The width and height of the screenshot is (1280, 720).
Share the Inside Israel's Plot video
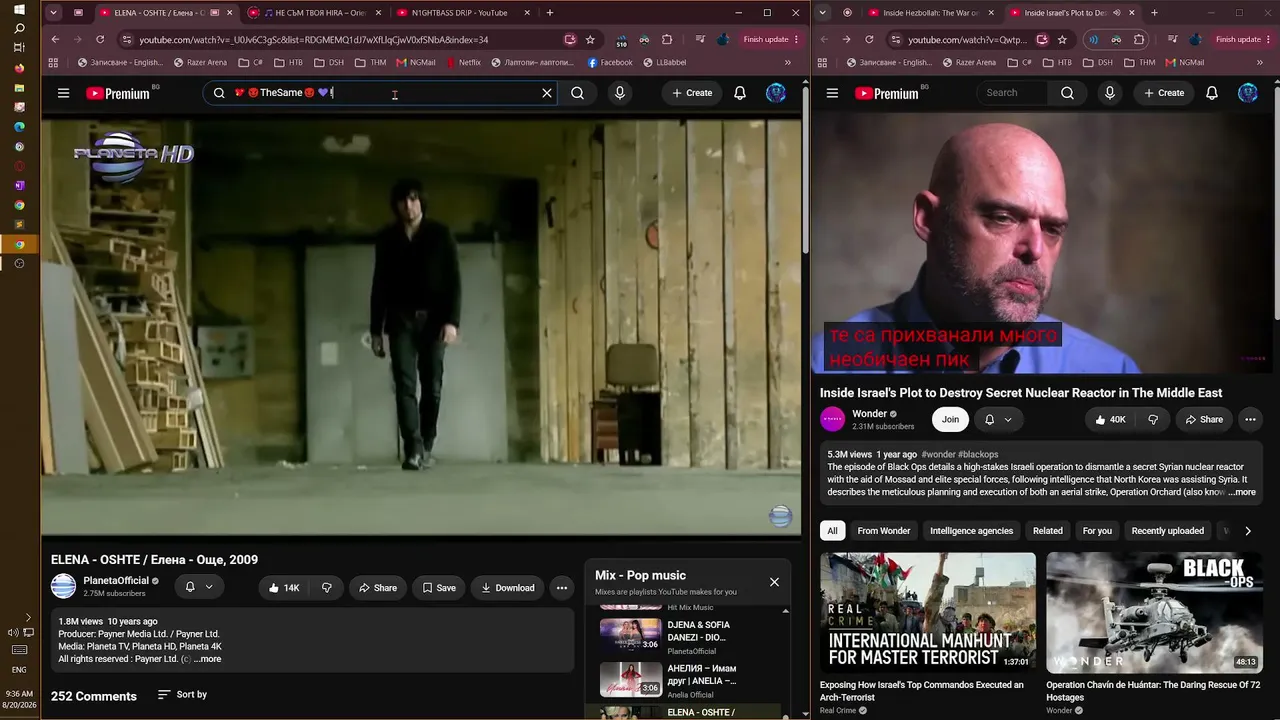point(1204,420)
